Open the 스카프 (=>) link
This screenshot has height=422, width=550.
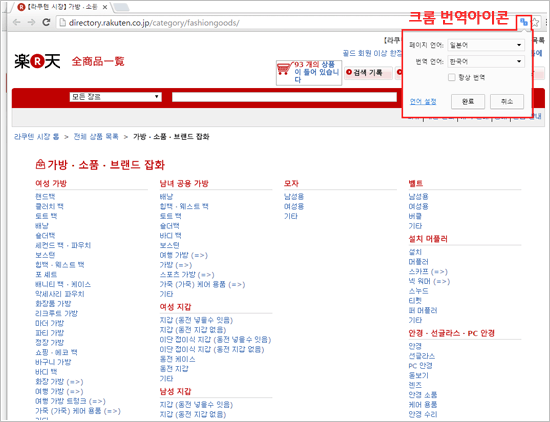[428, 272]
